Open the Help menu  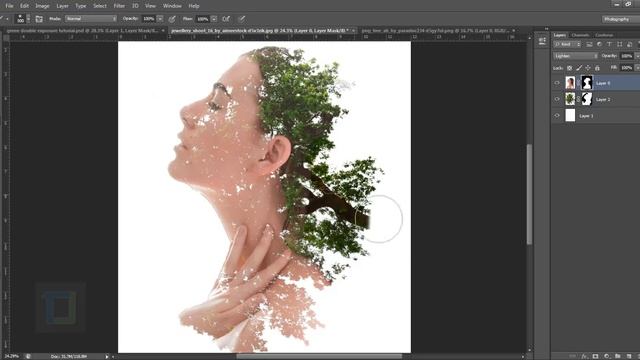[x=194, y=6]
